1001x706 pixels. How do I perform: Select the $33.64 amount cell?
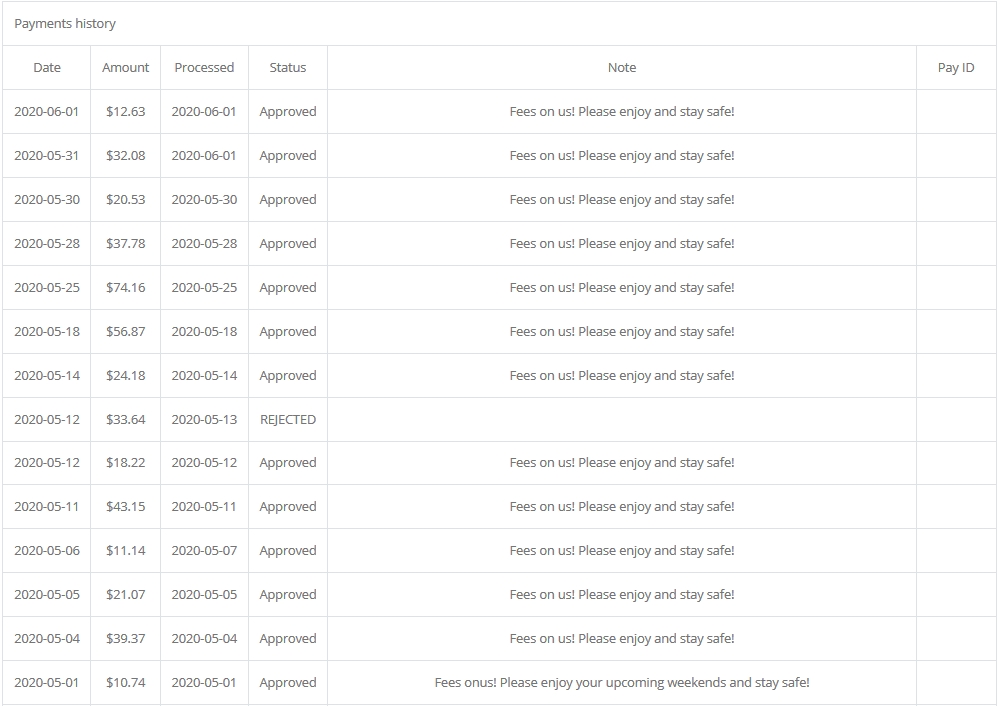[x=125, y=419]
